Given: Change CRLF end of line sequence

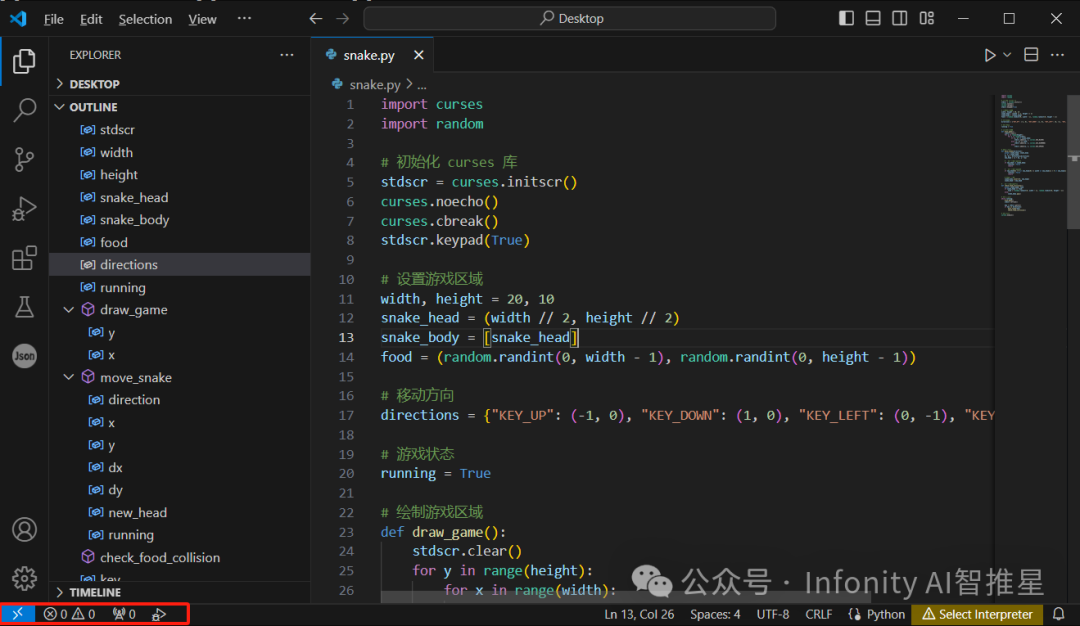Looking at the screenshot, I should tap(819, 614).
